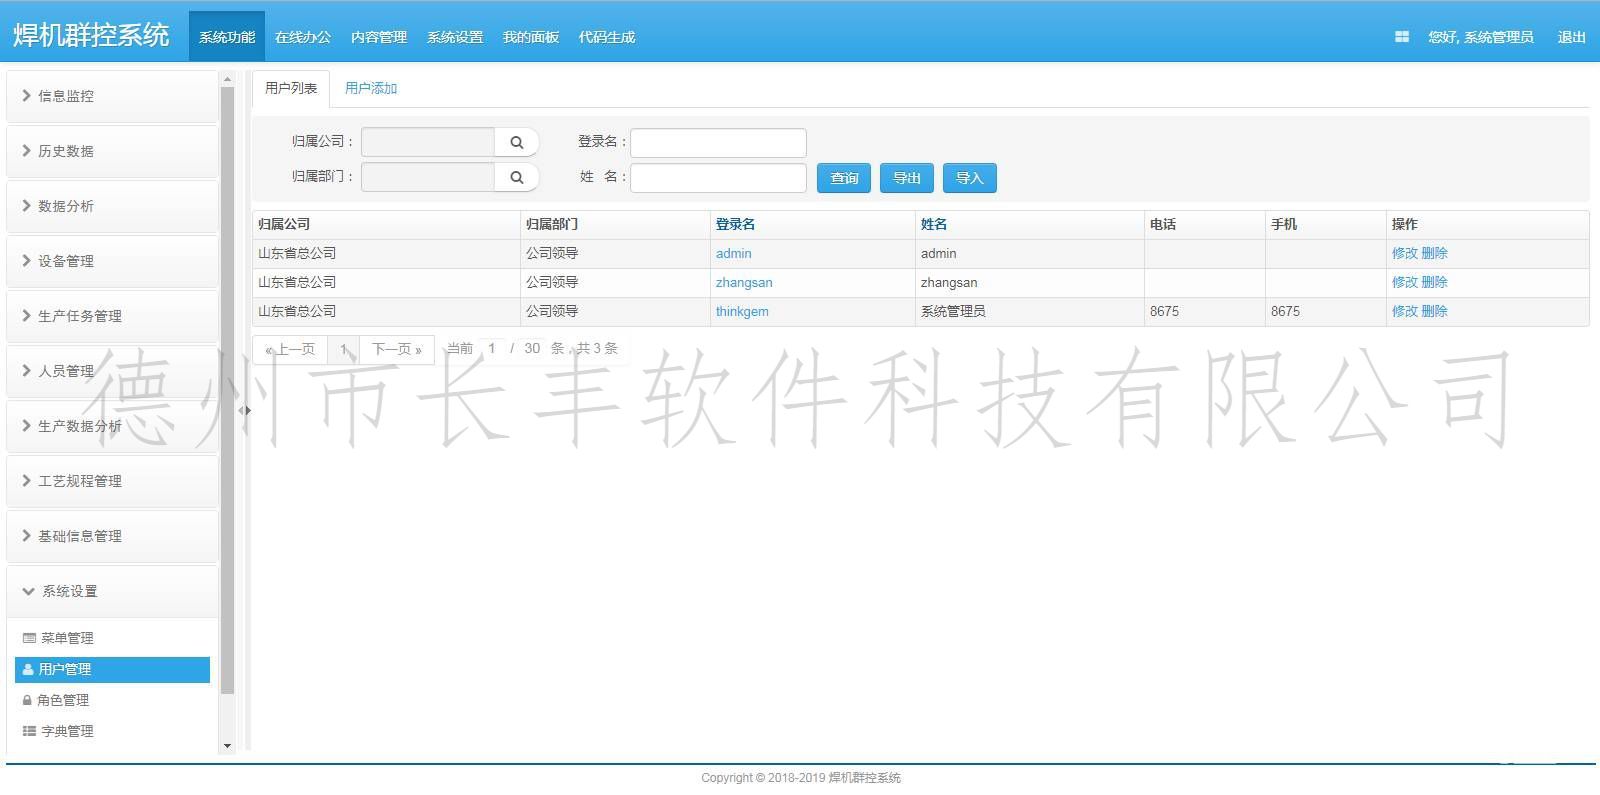Open the zhangsan login name link
Screen dimensions: 1600x795
click(x=744, y=283)
